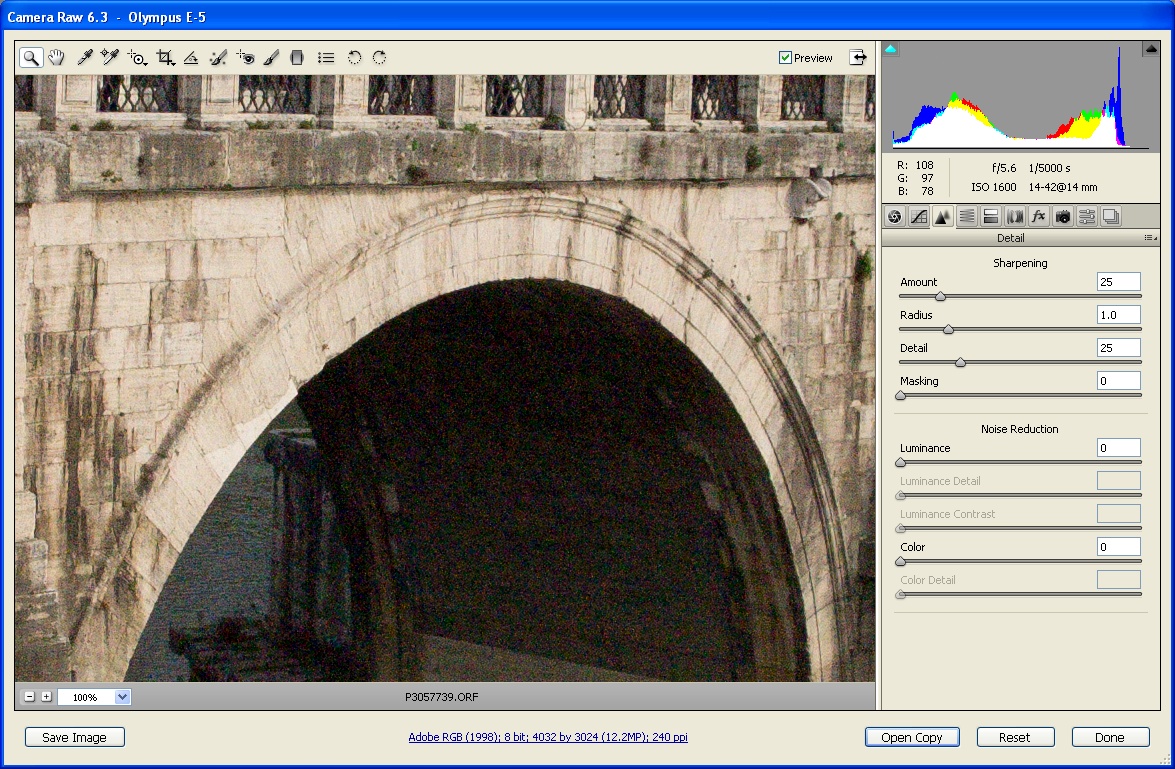Select the Graduated Filter tool
The width and height of the screenshot is (1175, 769).
click(x=297, y=58)
